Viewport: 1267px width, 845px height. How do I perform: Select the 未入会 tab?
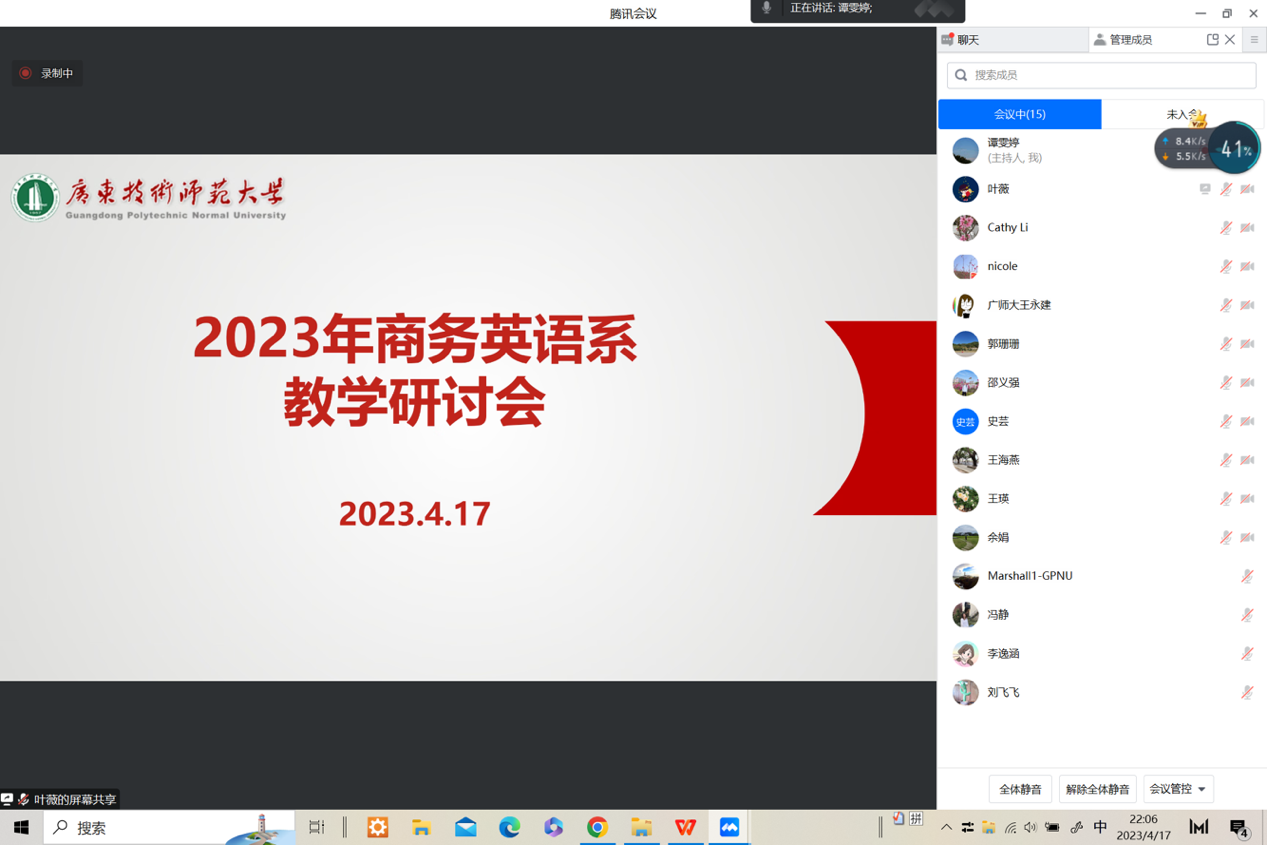tap(1181, 115)
